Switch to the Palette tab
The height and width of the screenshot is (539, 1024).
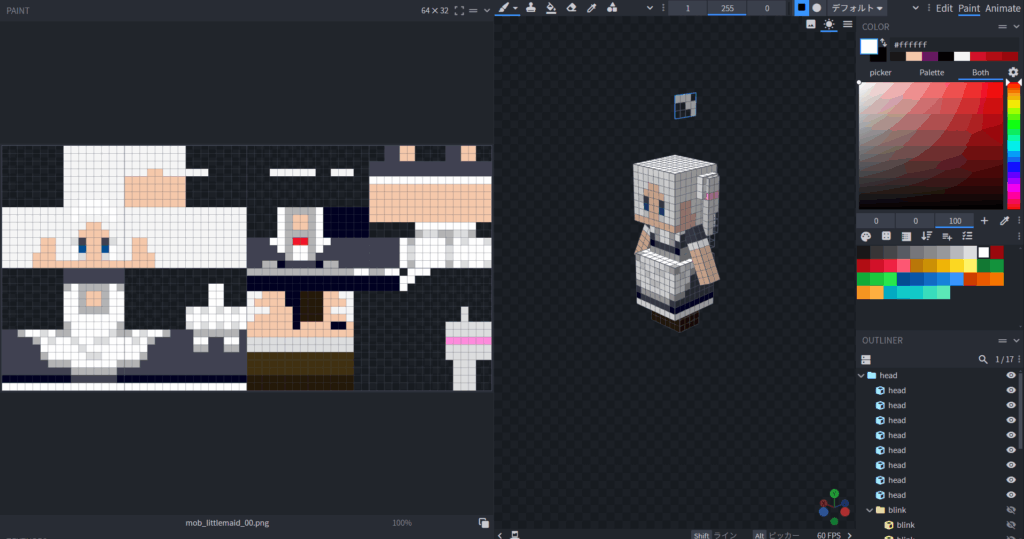(x=931, y=73)
